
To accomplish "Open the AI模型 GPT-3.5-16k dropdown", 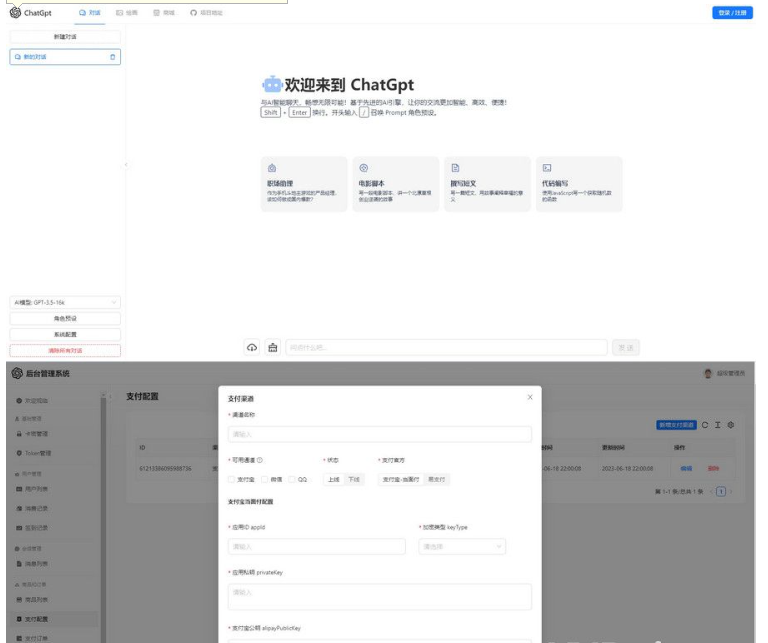I will click(x=65, y=302).
